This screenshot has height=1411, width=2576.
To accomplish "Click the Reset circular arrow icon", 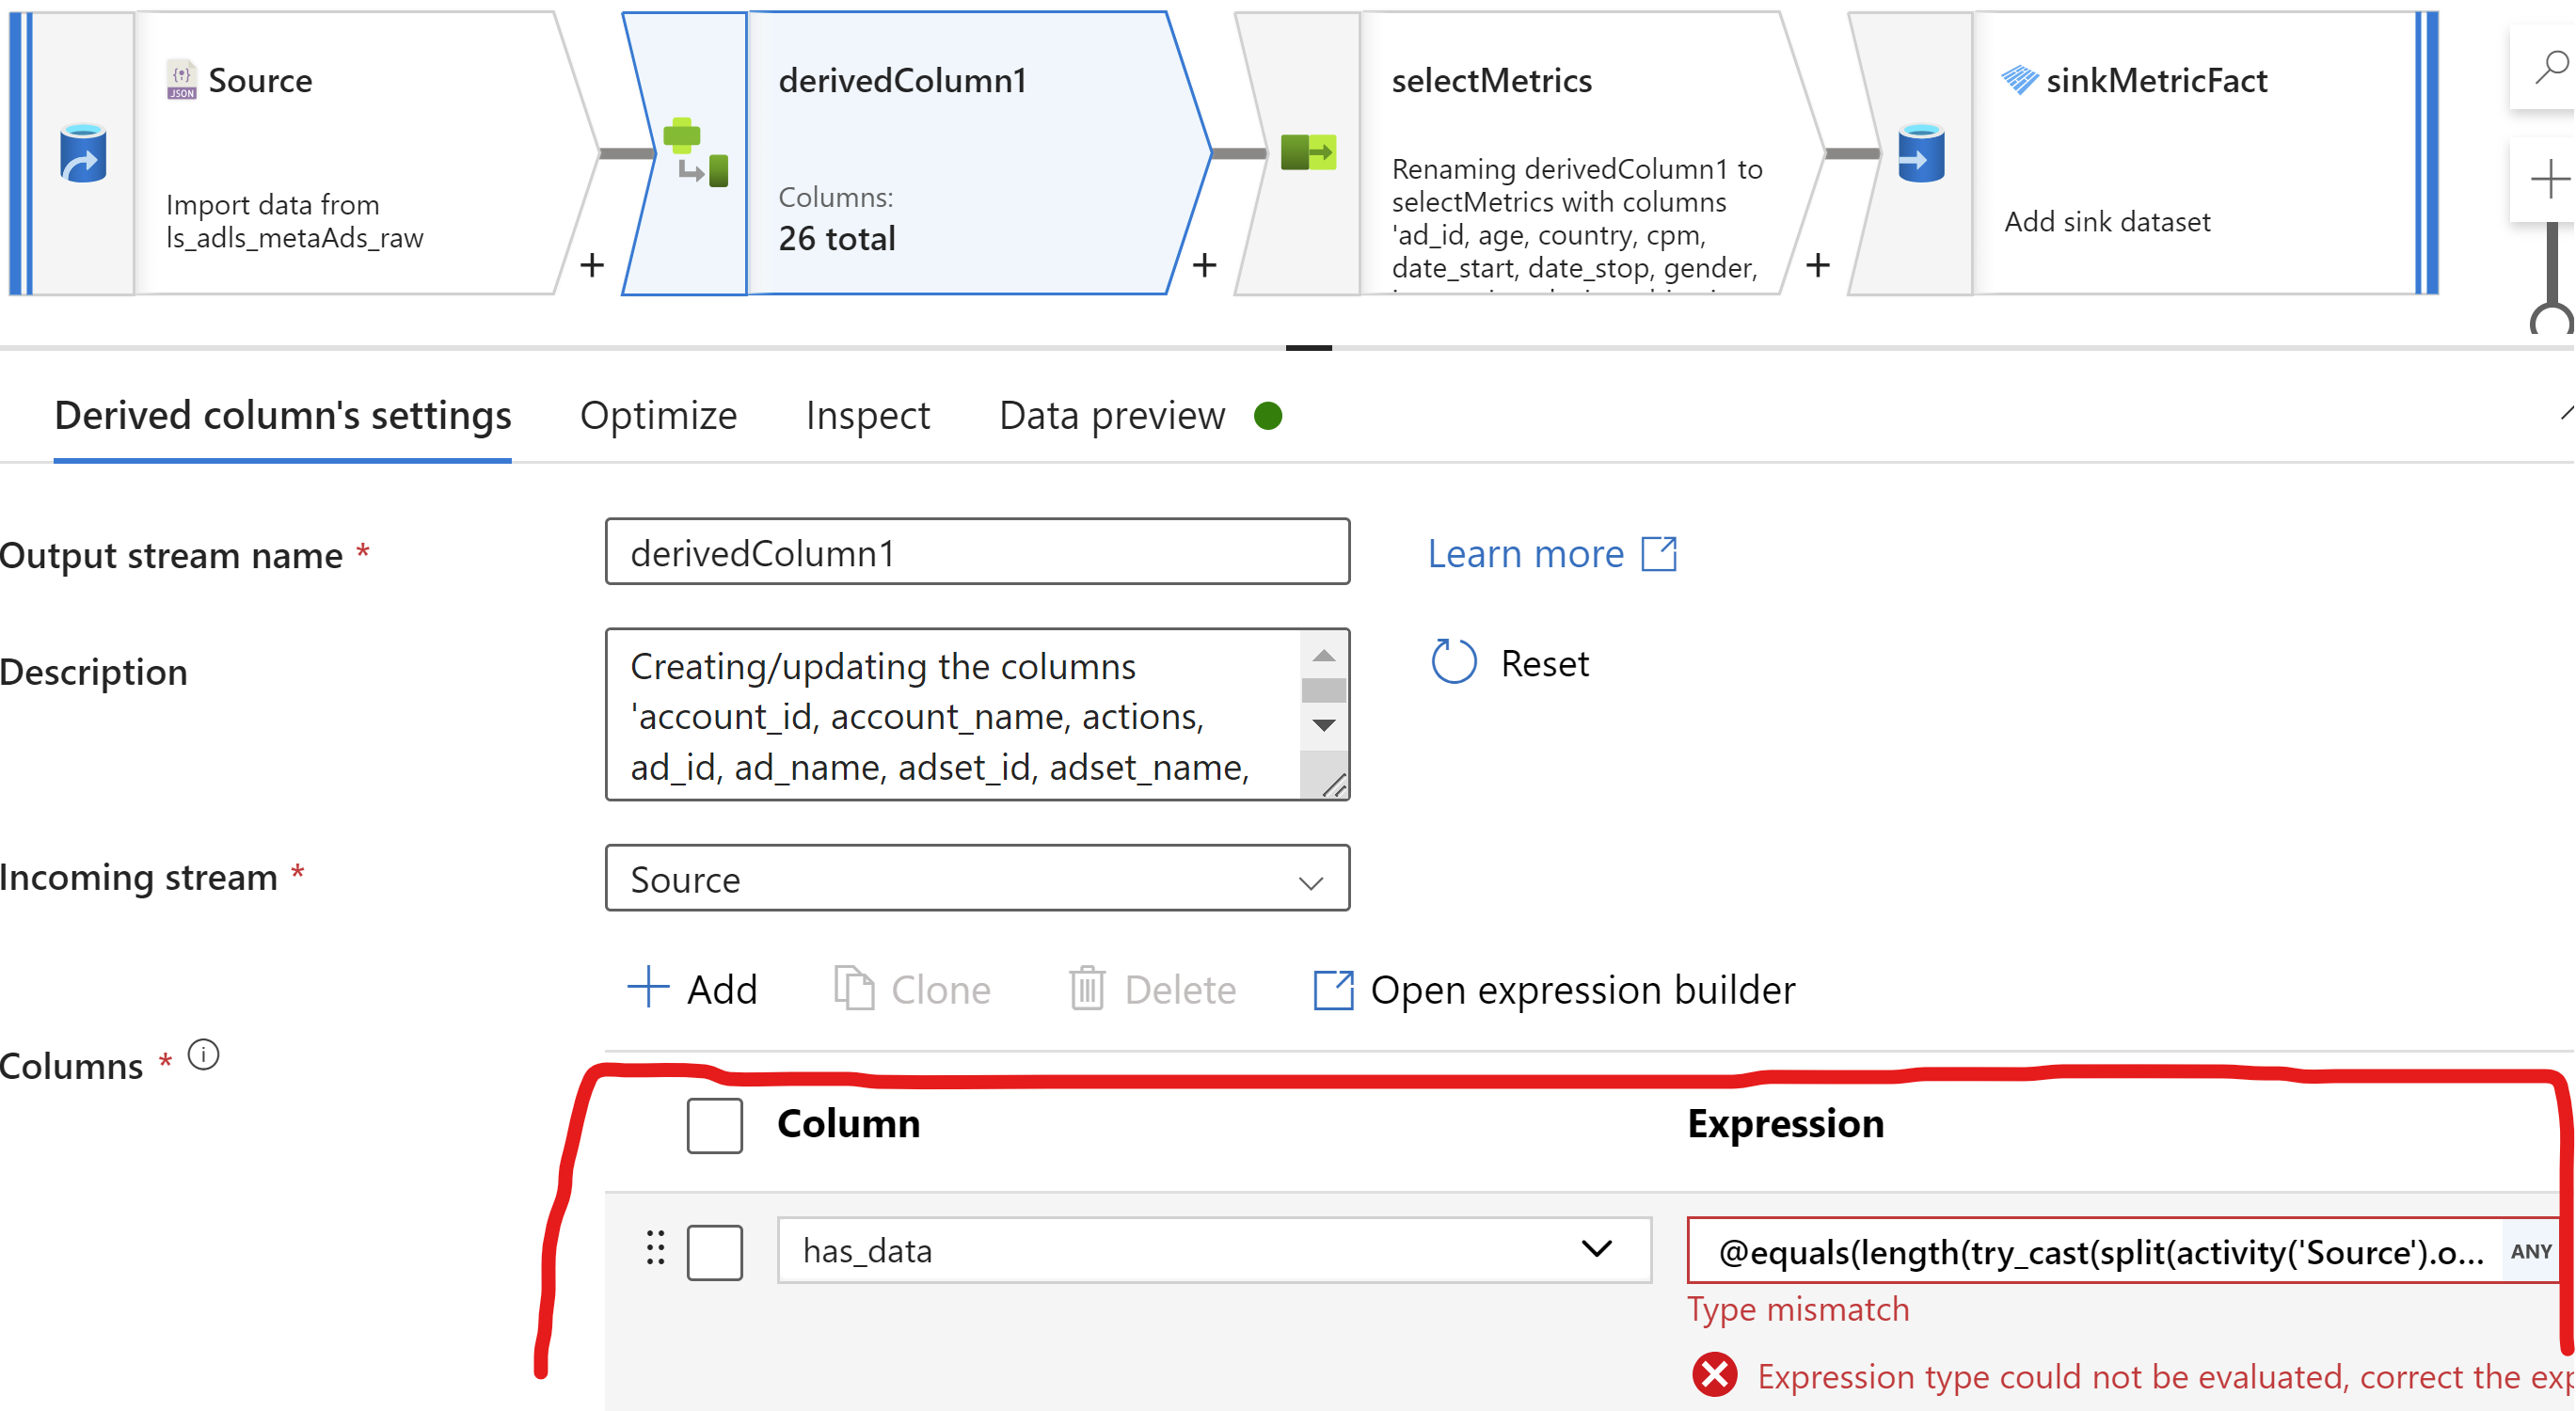I will 1453,661.
